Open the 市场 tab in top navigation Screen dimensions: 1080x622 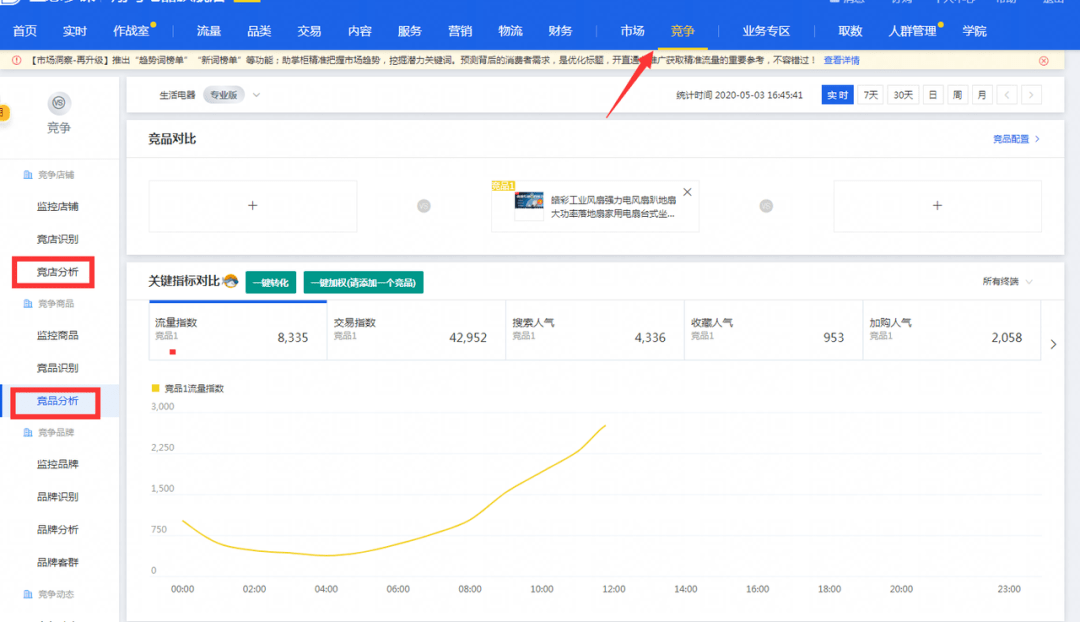tap(632, 31)
